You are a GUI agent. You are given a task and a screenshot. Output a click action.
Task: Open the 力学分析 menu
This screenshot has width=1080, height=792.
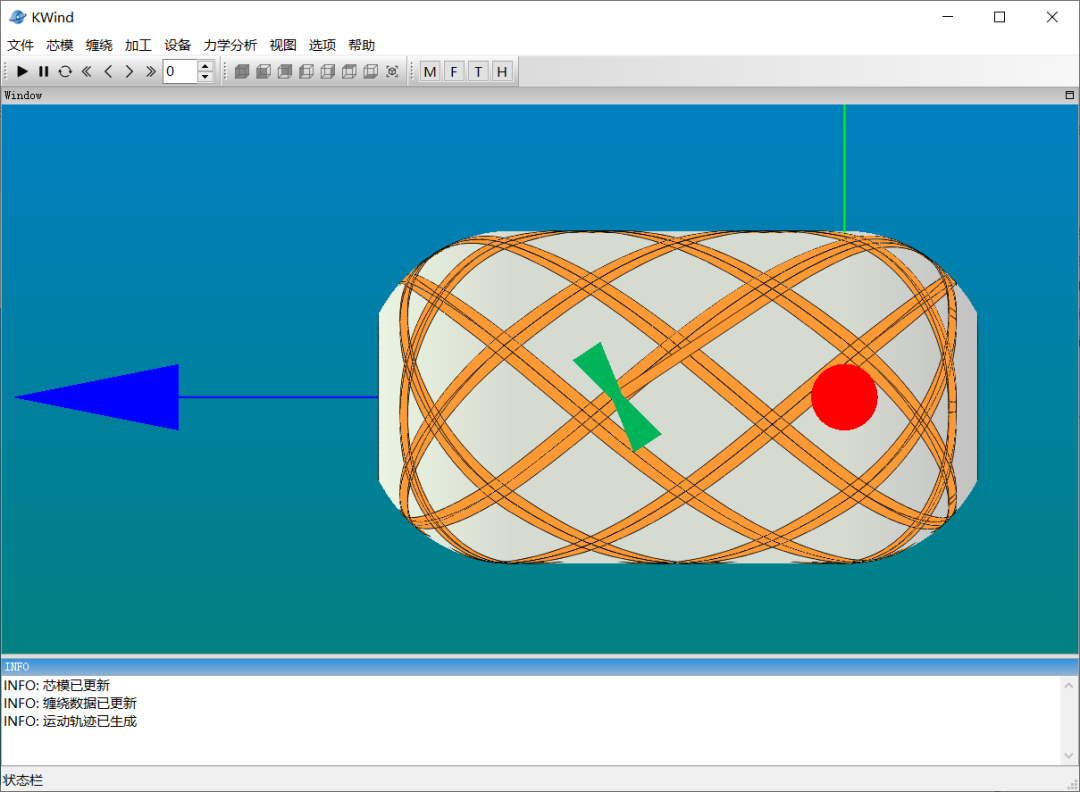(x=230, y=45)
